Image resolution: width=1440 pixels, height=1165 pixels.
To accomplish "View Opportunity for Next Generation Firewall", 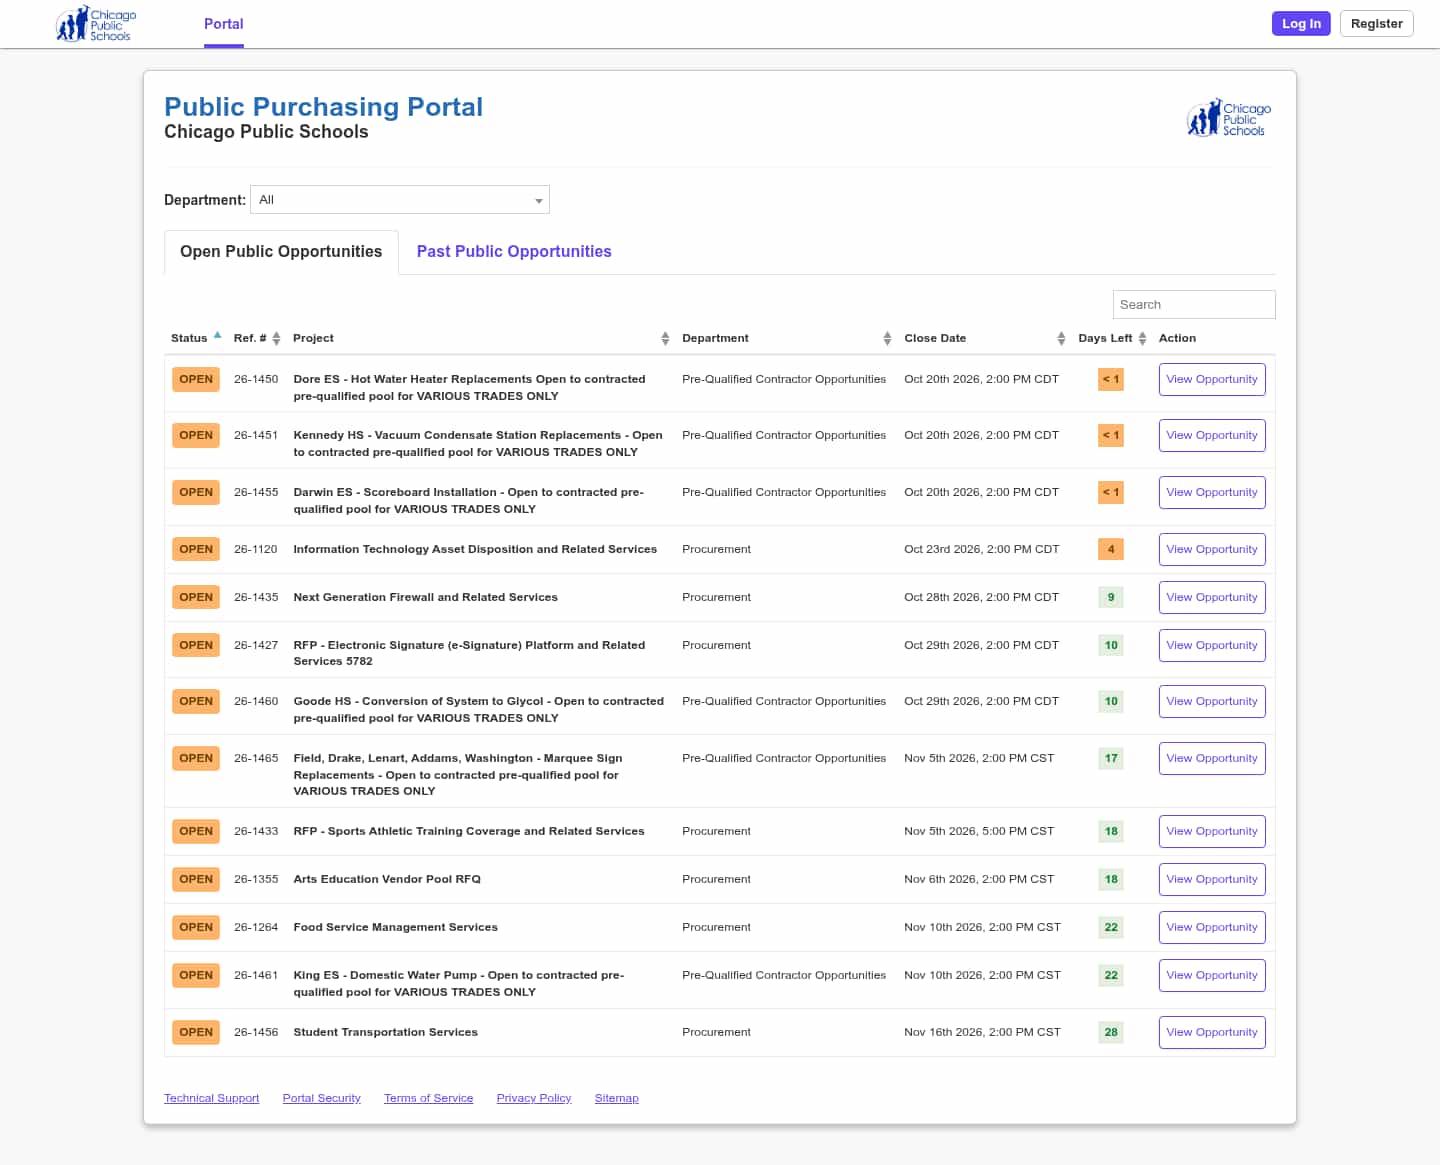I will pyautogui.click(x=1212, y=598).
